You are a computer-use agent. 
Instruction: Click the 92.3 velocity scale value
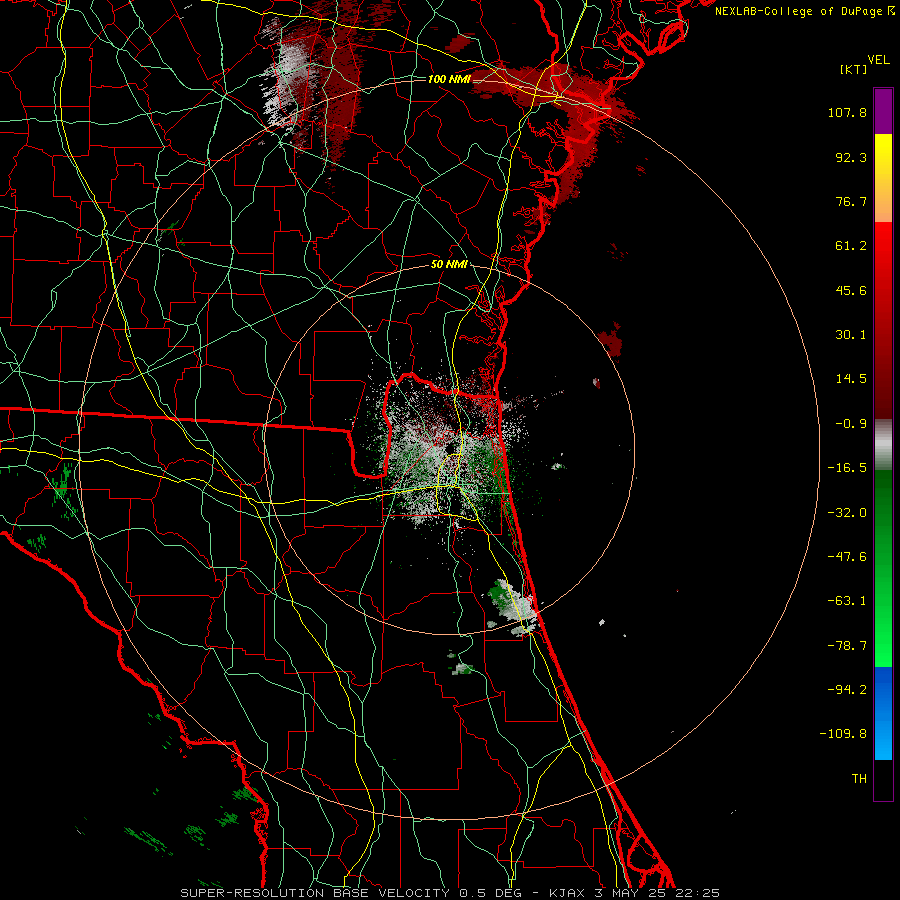click(851, 157)
